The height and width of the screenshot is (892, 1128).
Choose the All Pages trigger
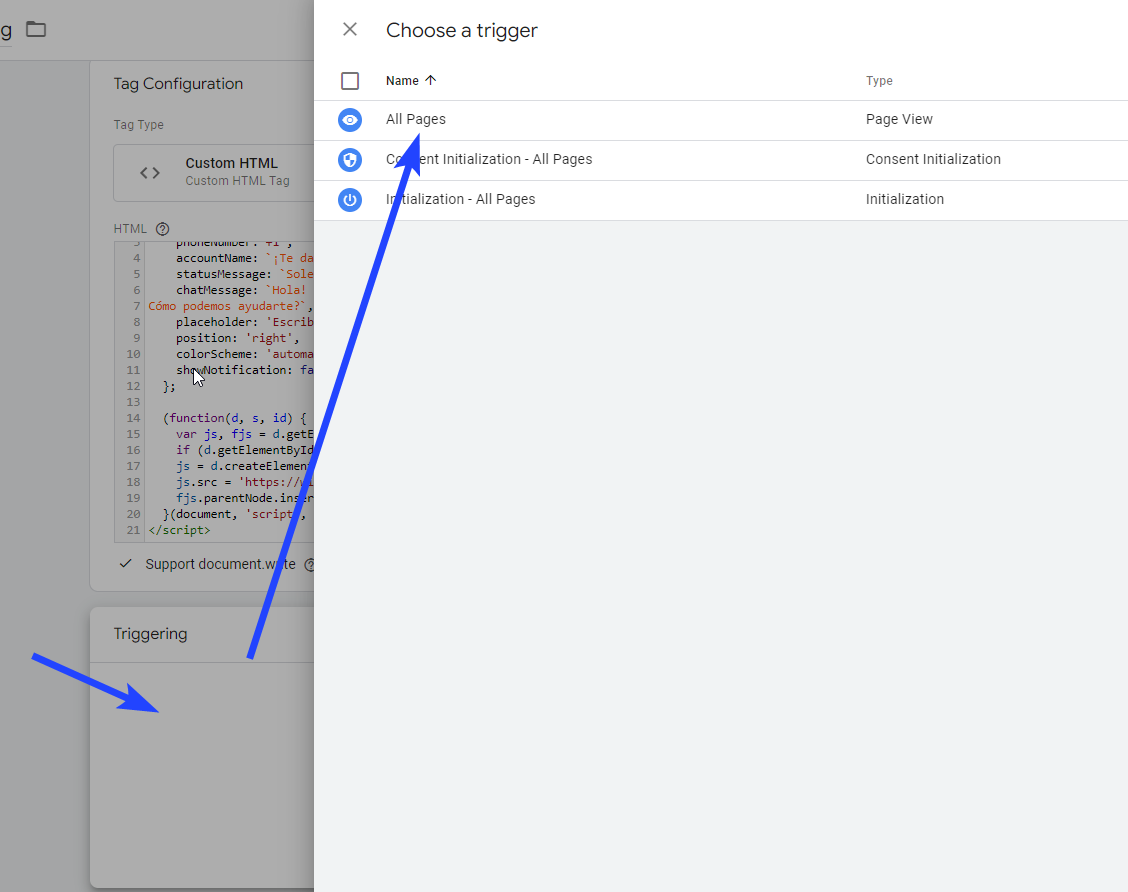[416, 119]
